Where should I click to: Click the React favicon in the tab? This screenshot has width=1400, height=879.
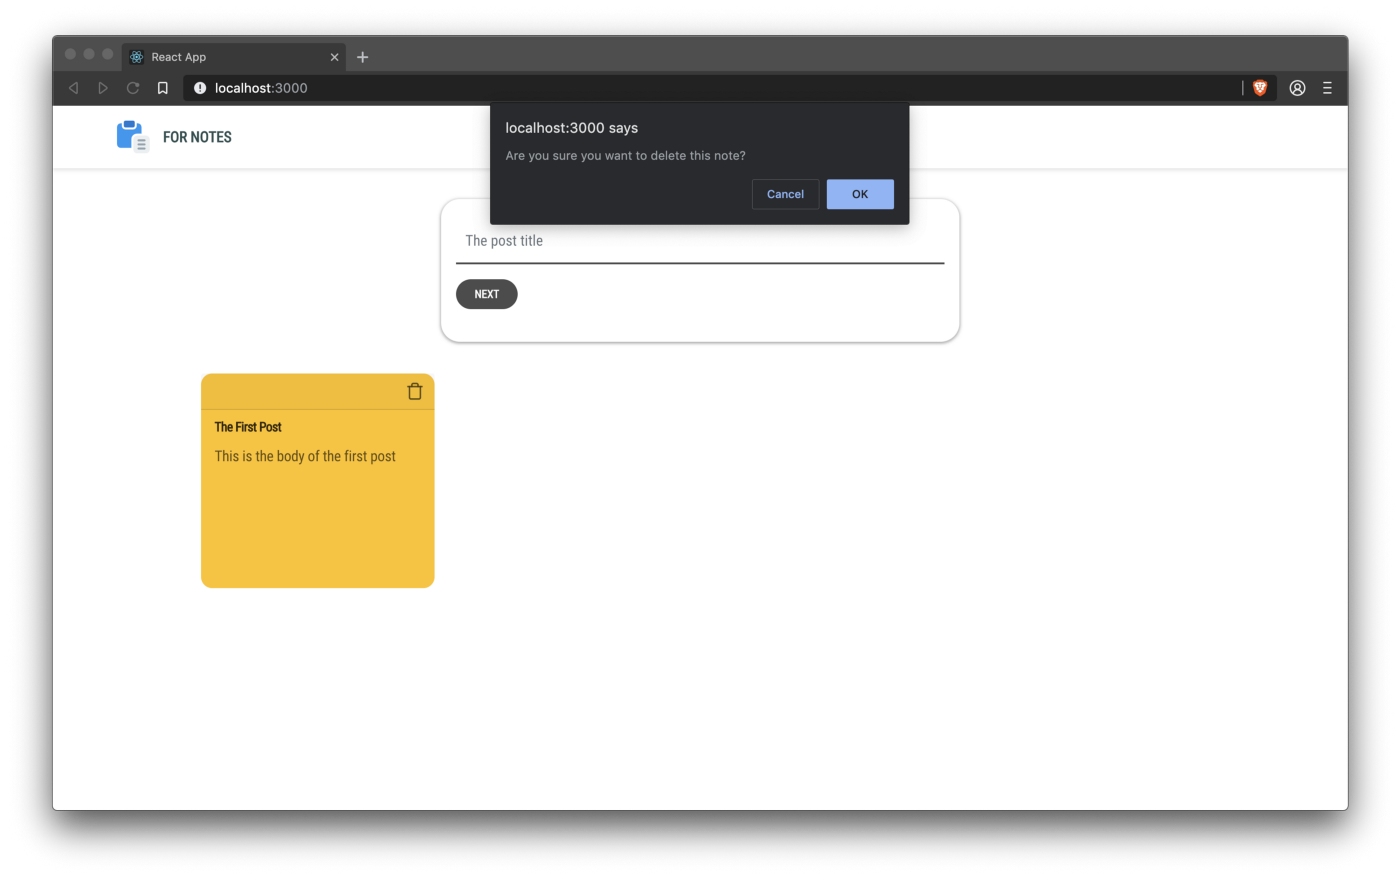135,57
